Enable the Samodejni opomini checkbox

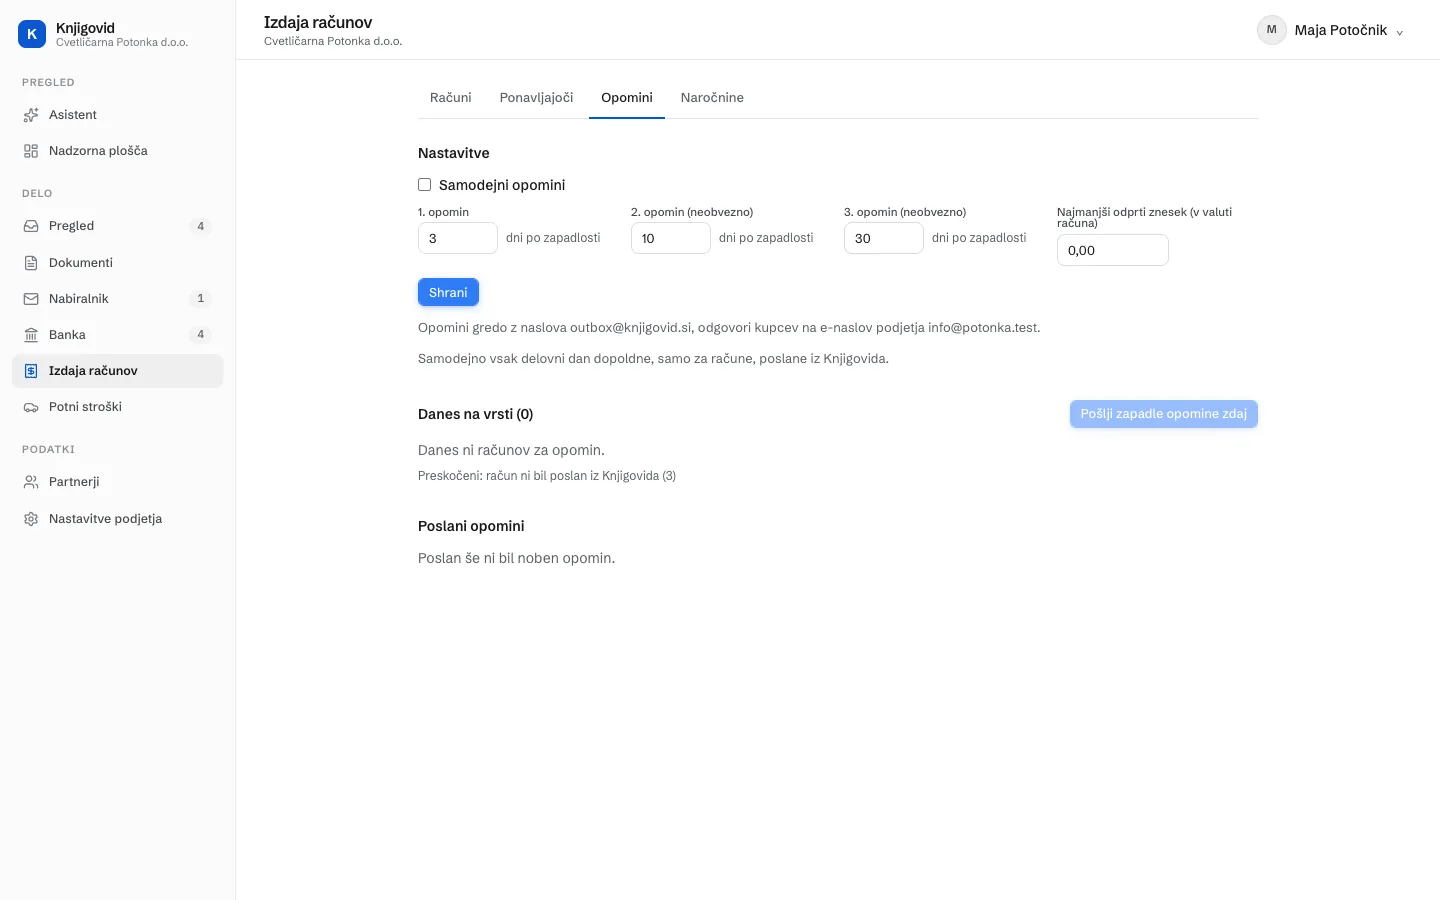pyautogui.click(x=424, y=185)
